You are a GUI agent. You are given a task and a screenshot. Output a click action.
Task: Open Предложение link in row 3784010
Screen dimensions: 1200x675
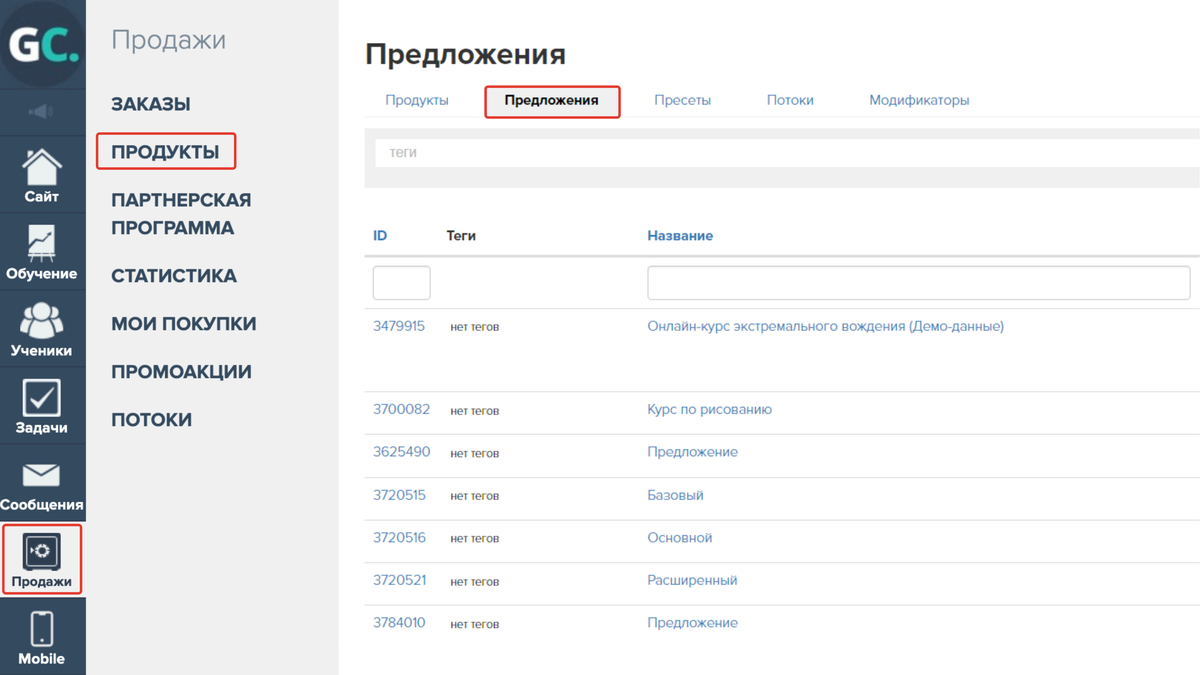click(x=693, y=622)
